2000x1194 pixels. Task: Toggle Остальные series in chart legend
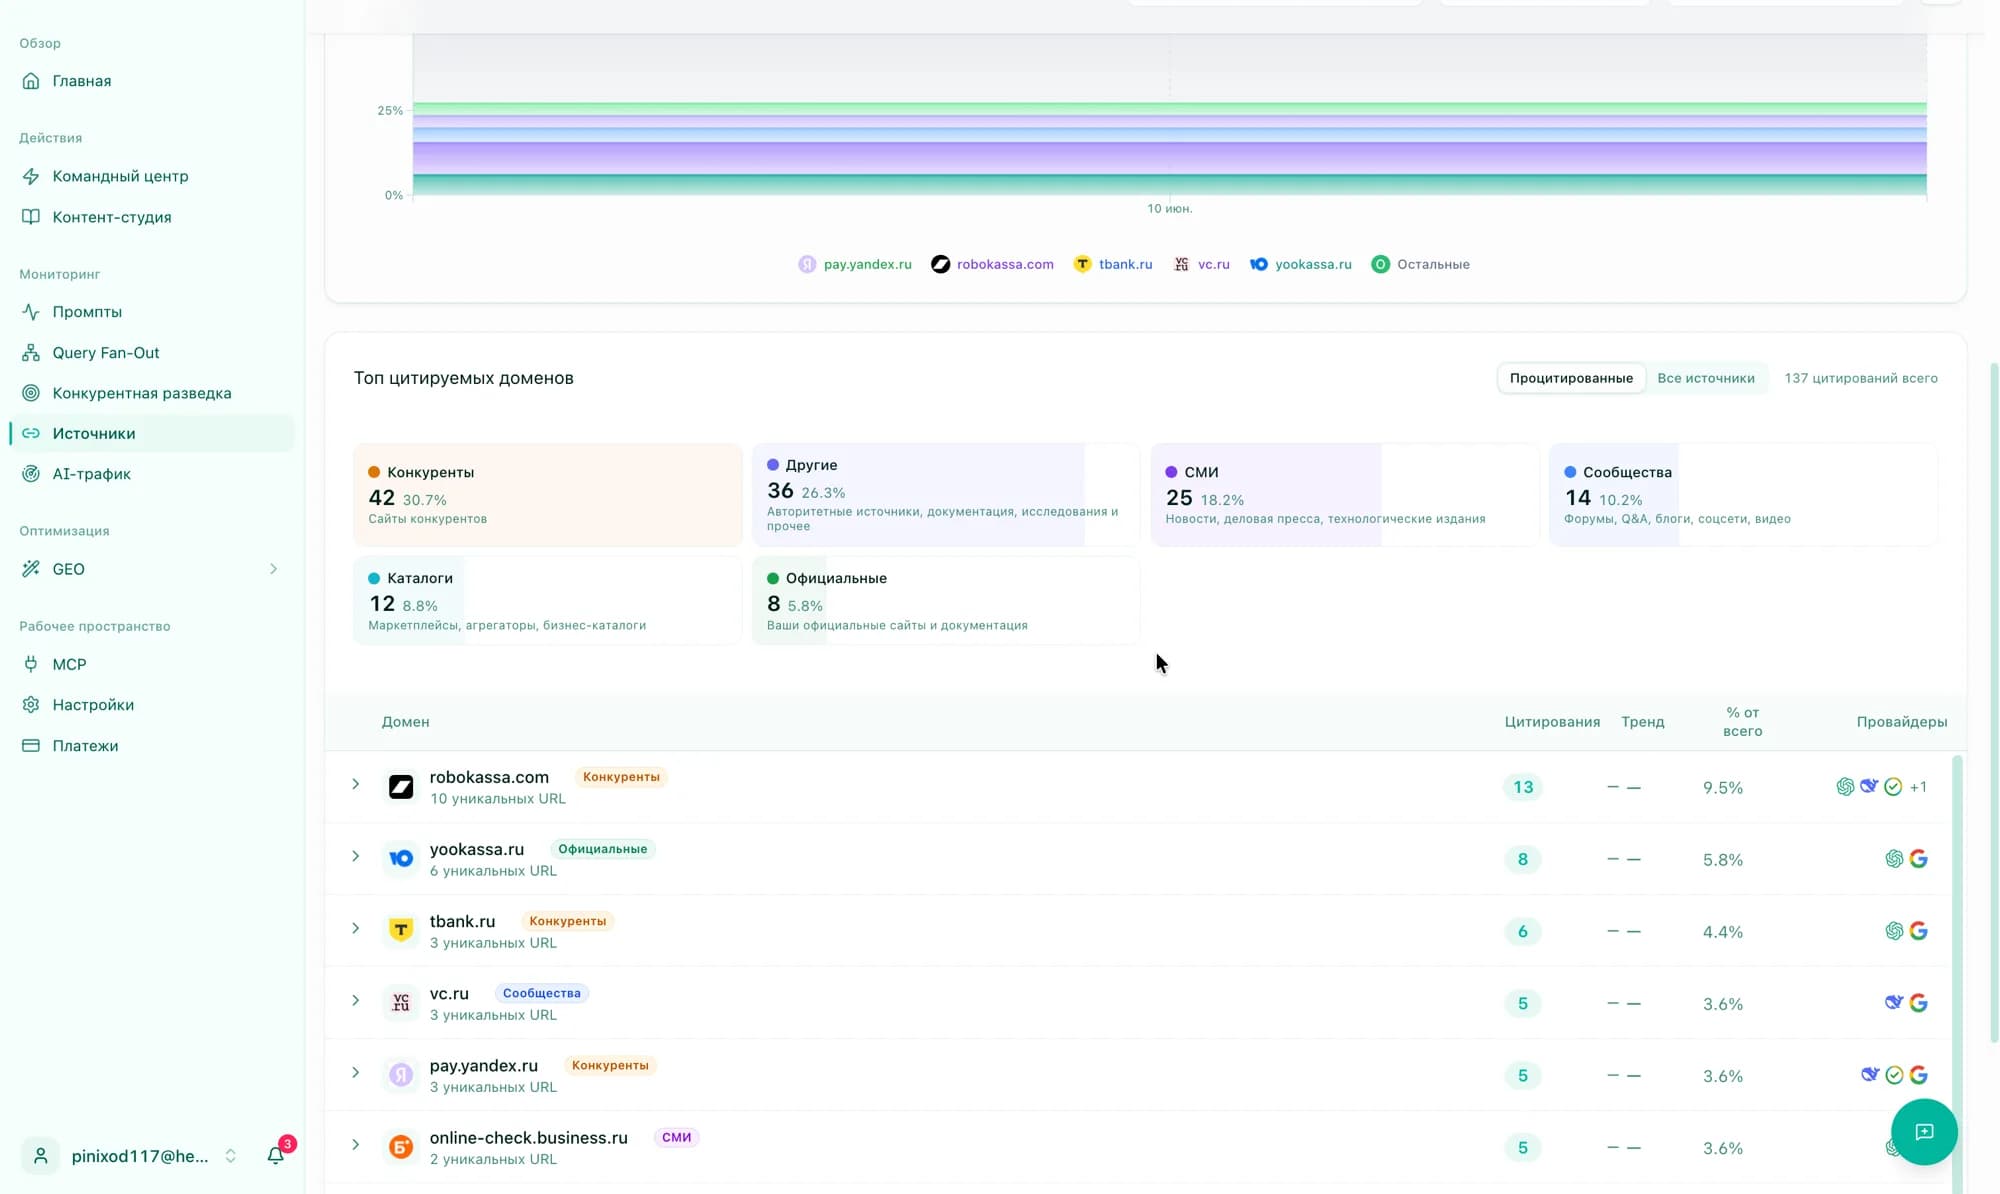click(x=1420, y=264)
